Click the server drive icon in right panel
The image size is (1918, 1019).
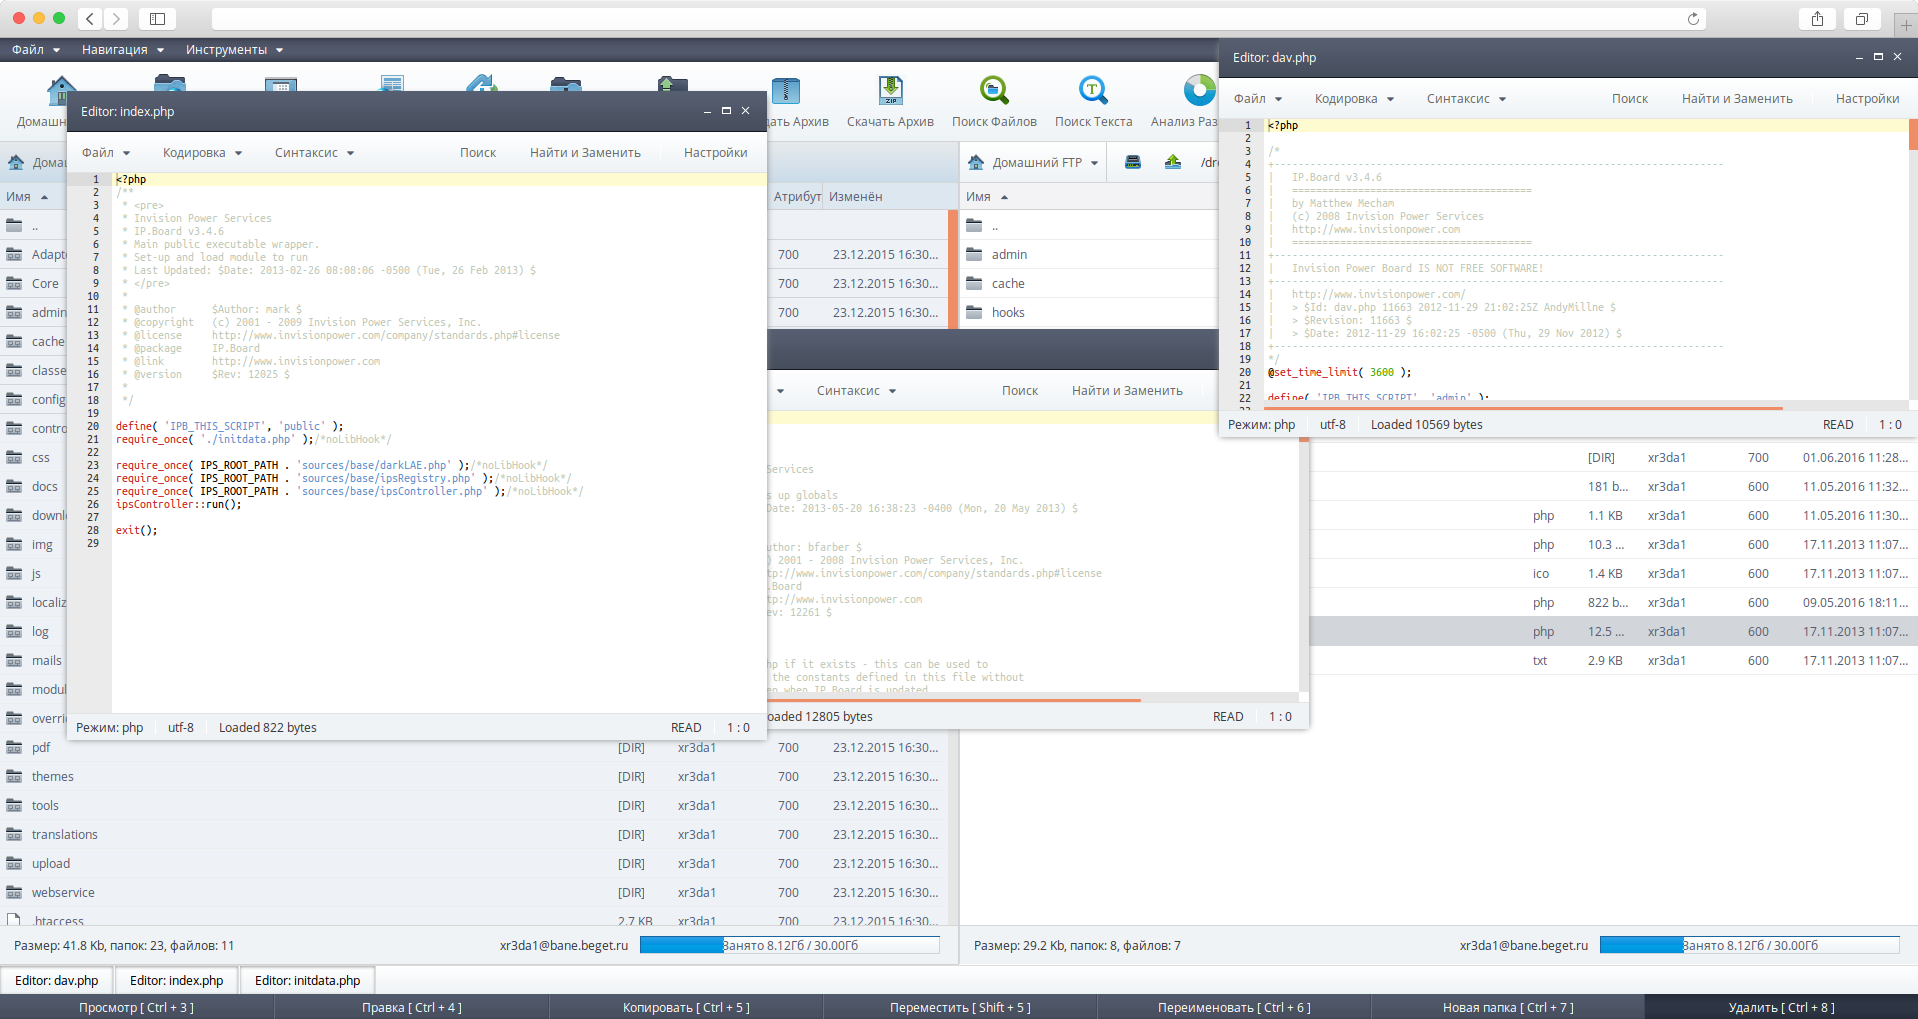tap(1133, 162)
